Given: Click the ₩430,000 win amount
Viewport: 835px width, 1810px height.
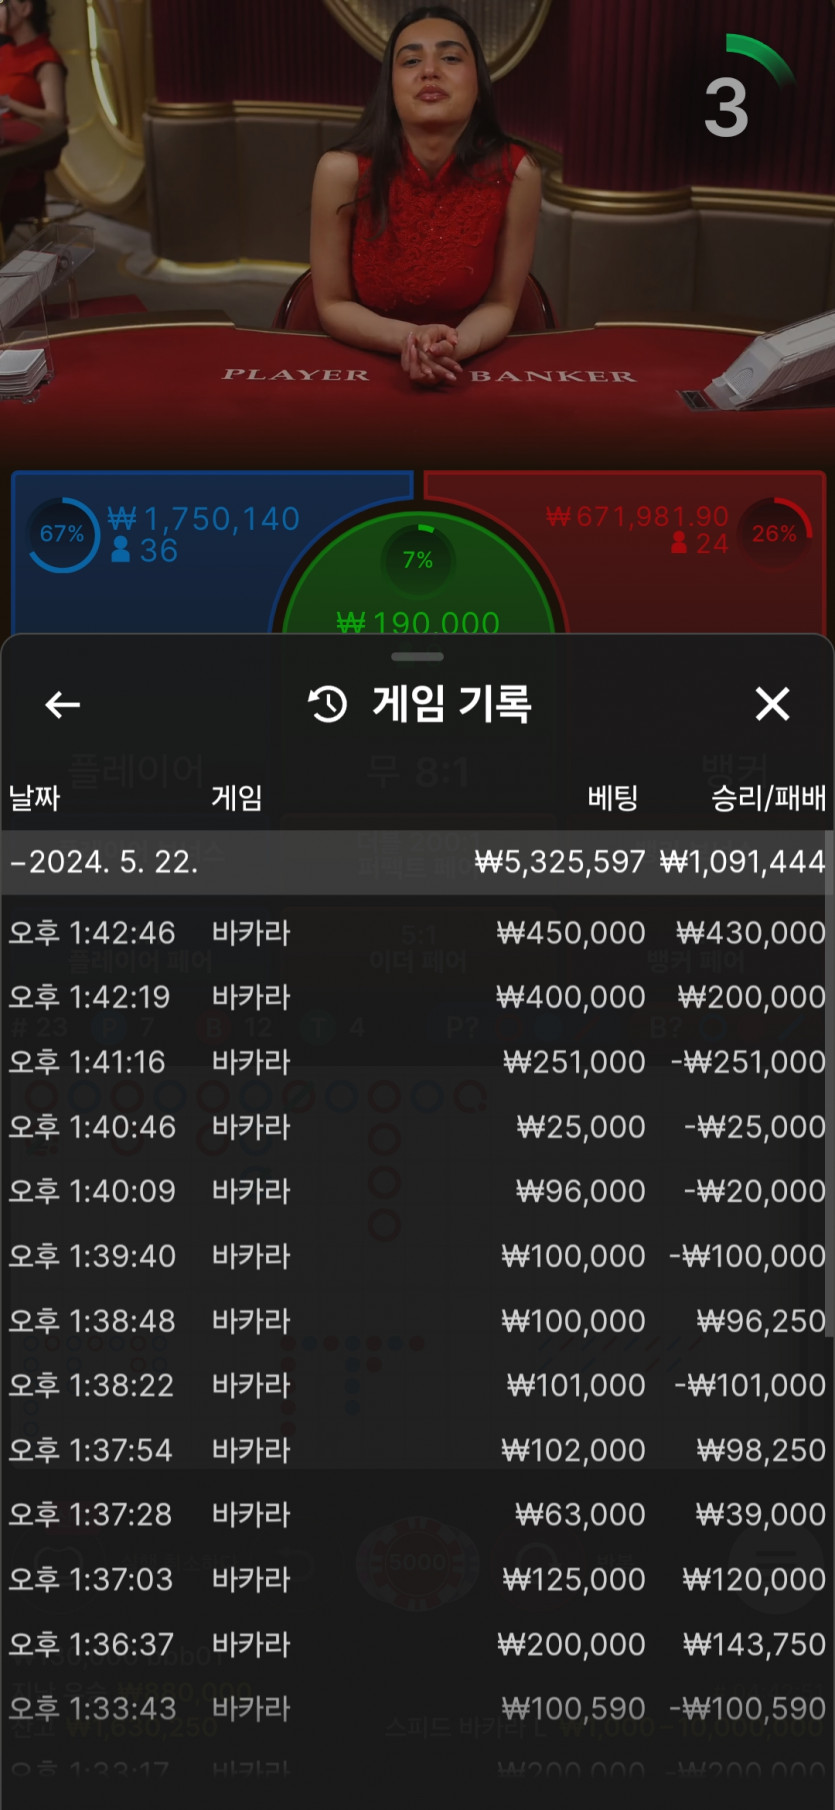Looking at the screenshot, I should pyautogui.click(x=751, y=933).
